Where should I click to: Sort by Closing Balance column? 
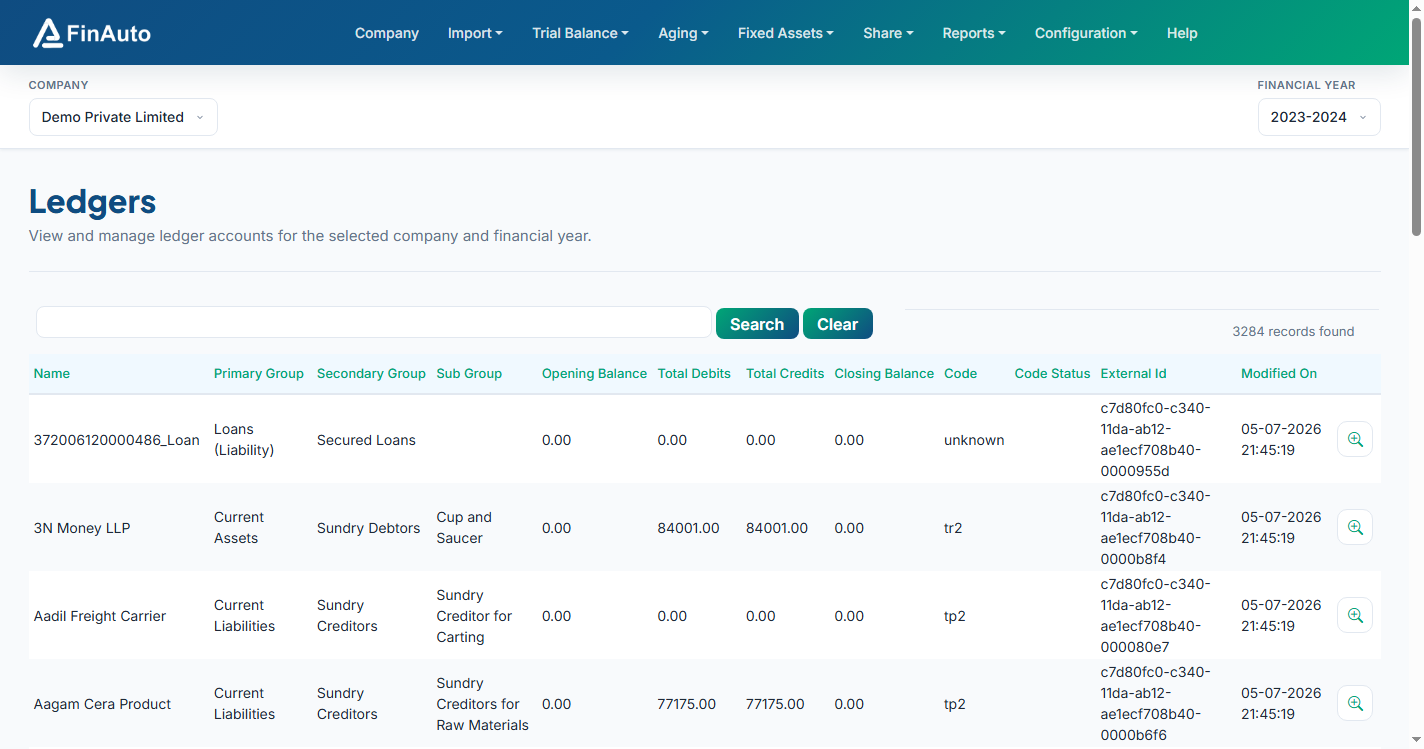coord(884,373)
